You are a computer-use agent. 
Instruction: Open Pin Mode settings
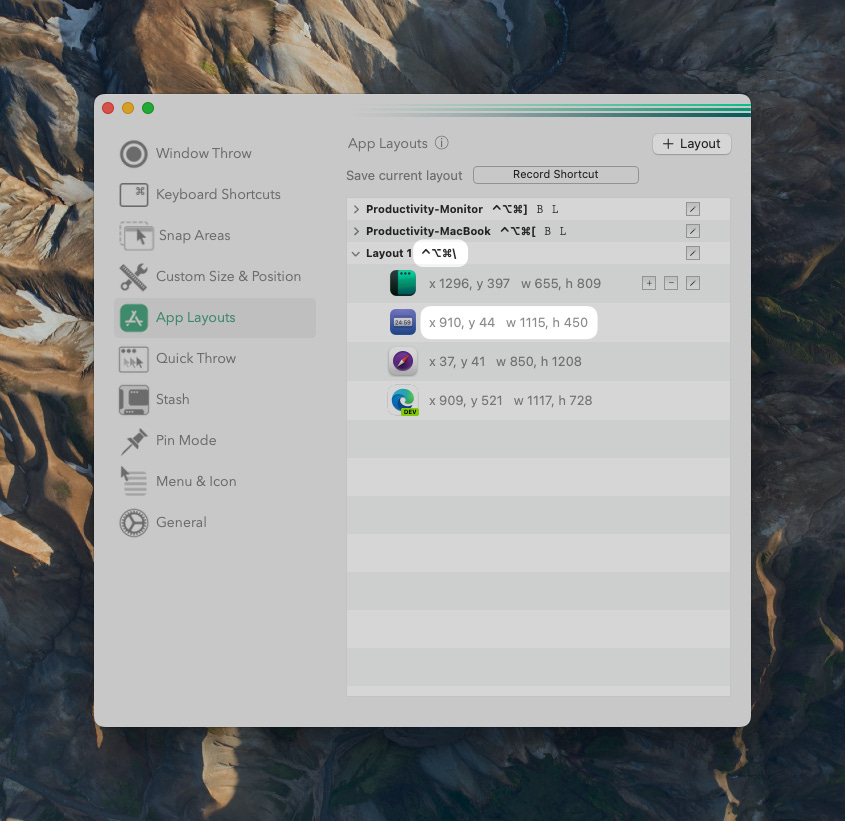click(184, 440)
